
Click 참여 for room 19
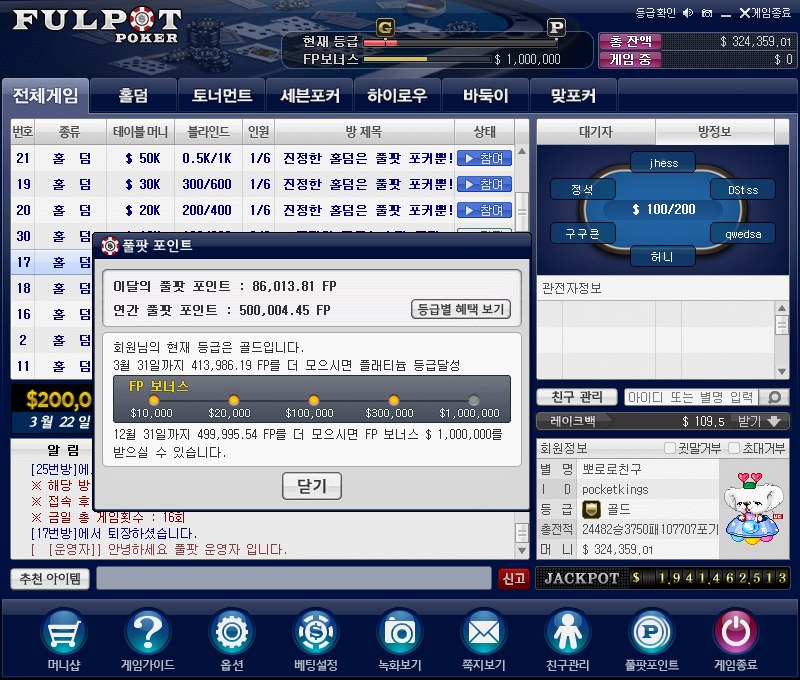(485, 184)
